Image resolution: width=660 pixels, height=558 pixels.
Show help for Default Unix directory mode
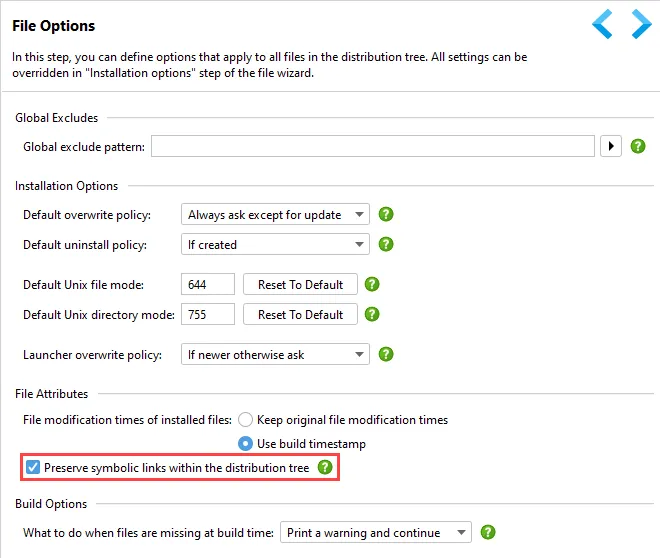[372, 314]
